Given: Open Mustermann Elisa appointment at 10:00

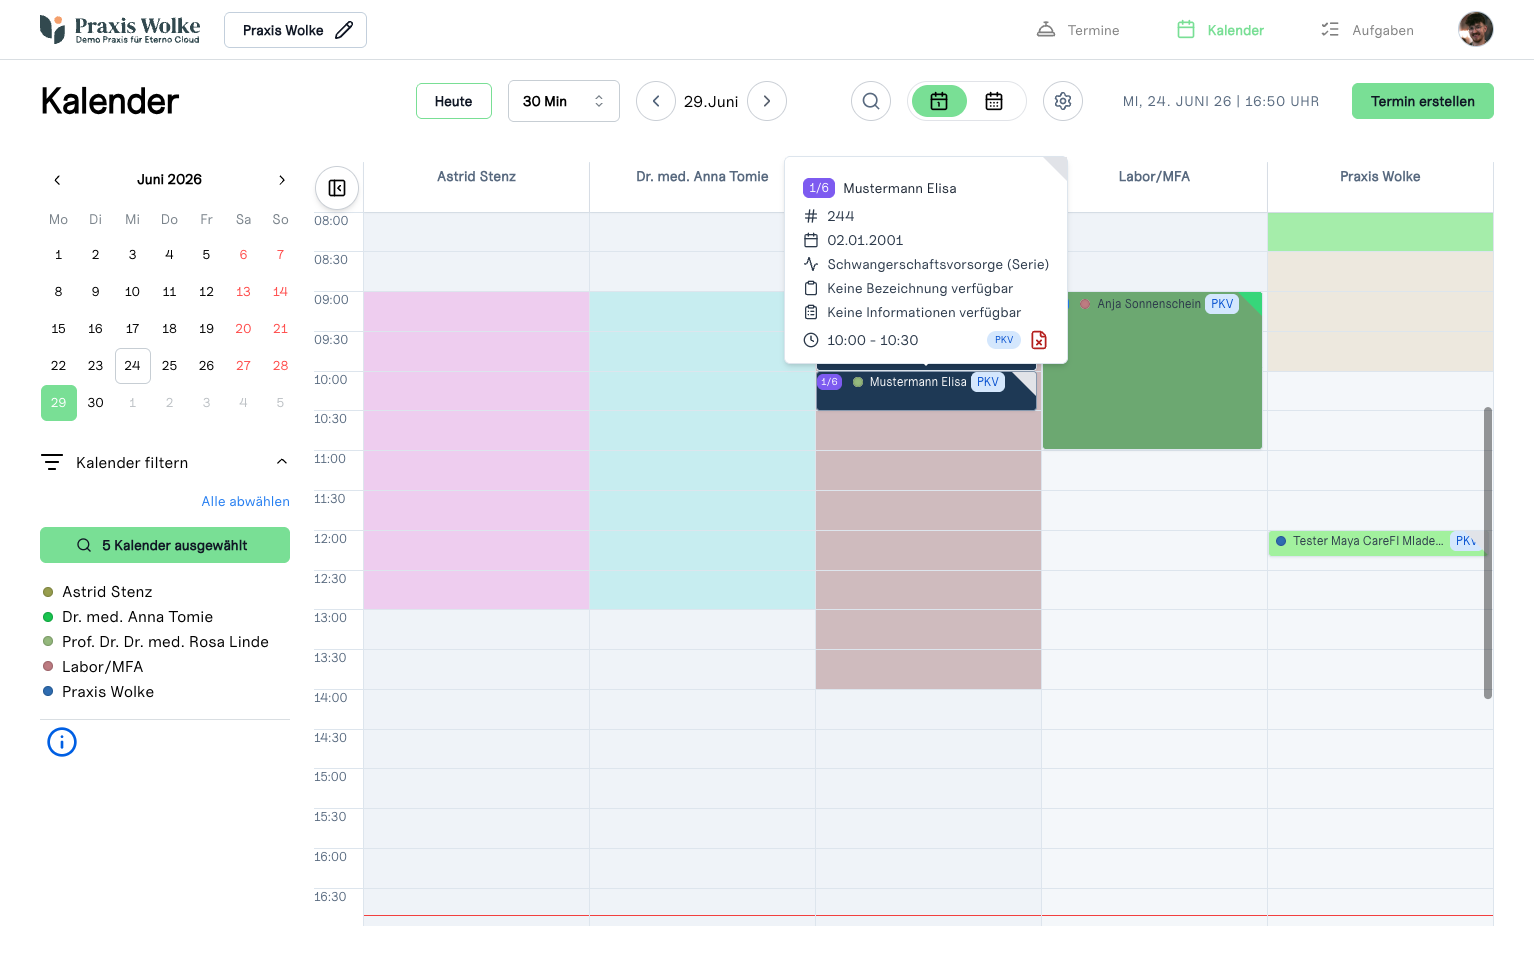Looking at the screenshot, I should pos(926,391).
